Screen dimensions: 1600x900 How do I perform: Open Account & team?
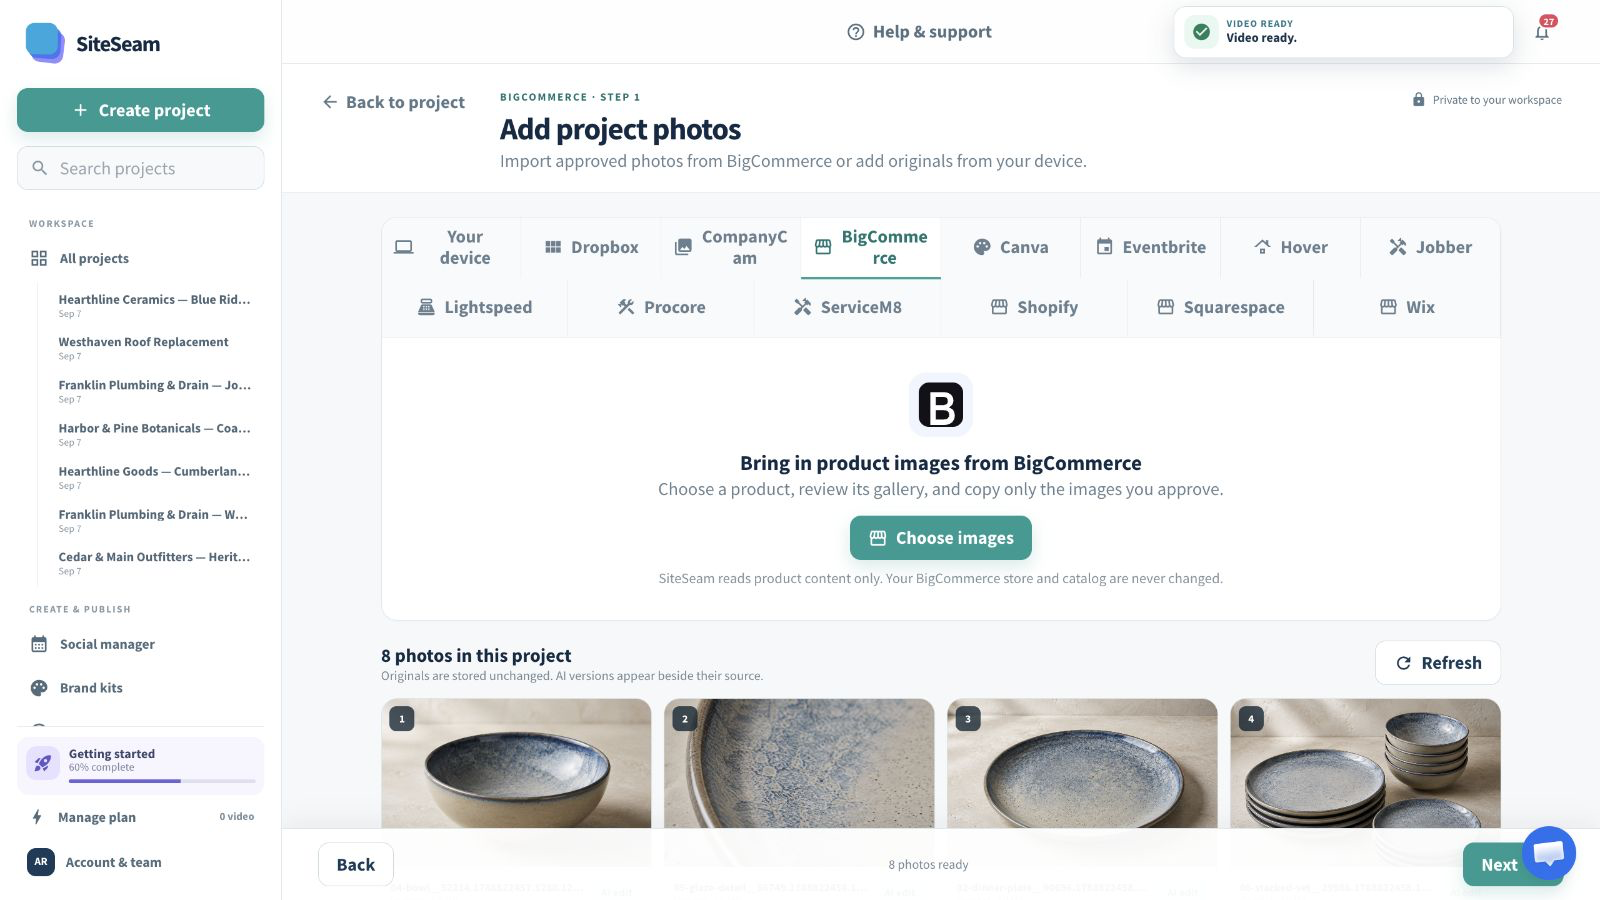tap(141, 862)
